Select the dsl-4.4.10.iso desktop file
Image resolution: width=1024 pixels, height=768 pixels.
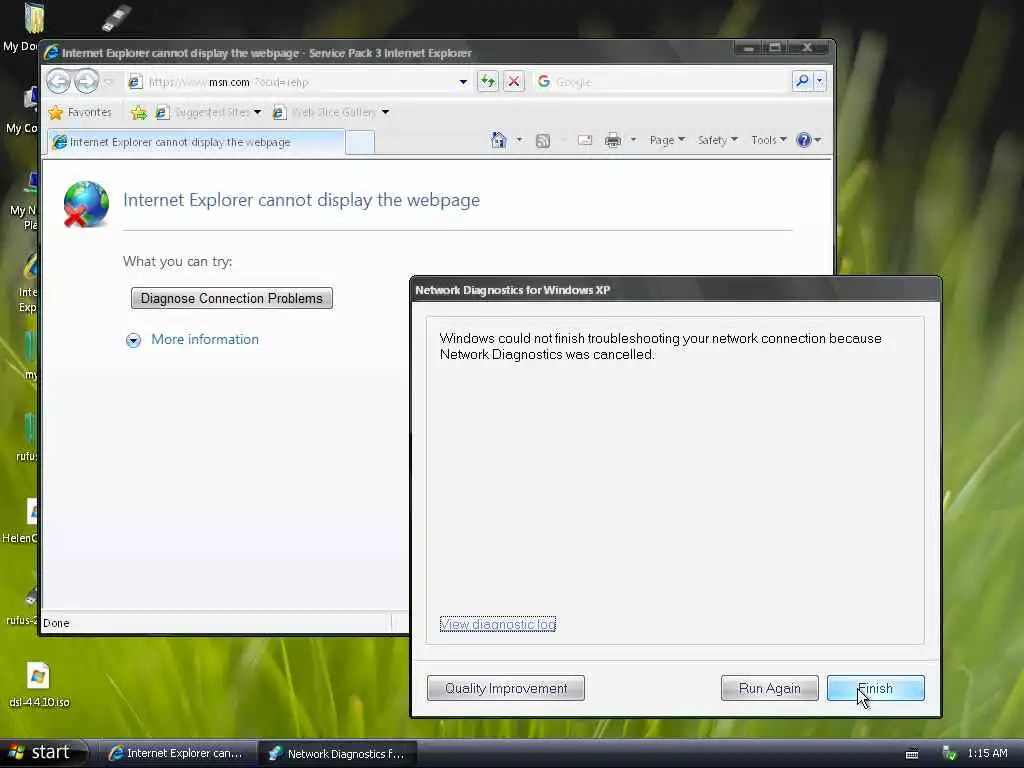pyautogui.click(x=39, y=686)
